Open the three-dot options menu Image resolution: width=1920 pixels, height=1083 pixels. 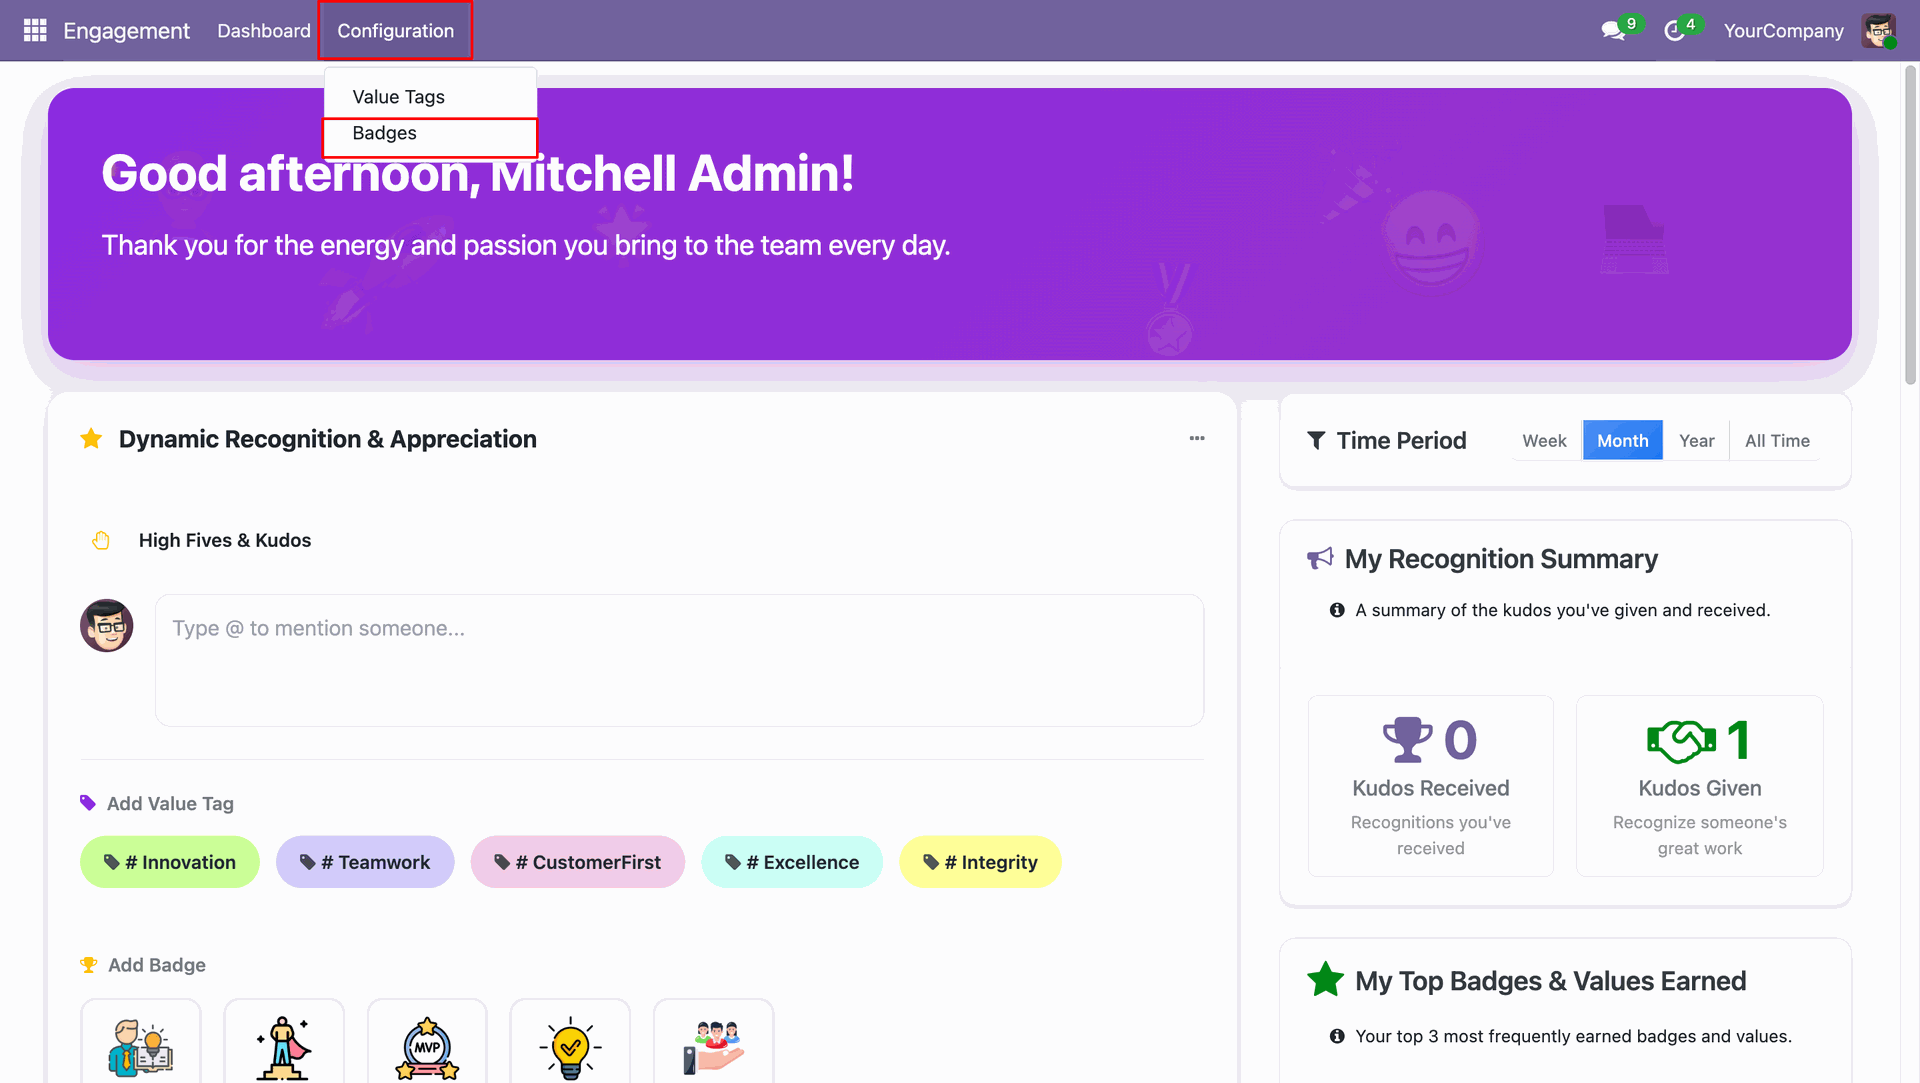tap(1197, 439)
